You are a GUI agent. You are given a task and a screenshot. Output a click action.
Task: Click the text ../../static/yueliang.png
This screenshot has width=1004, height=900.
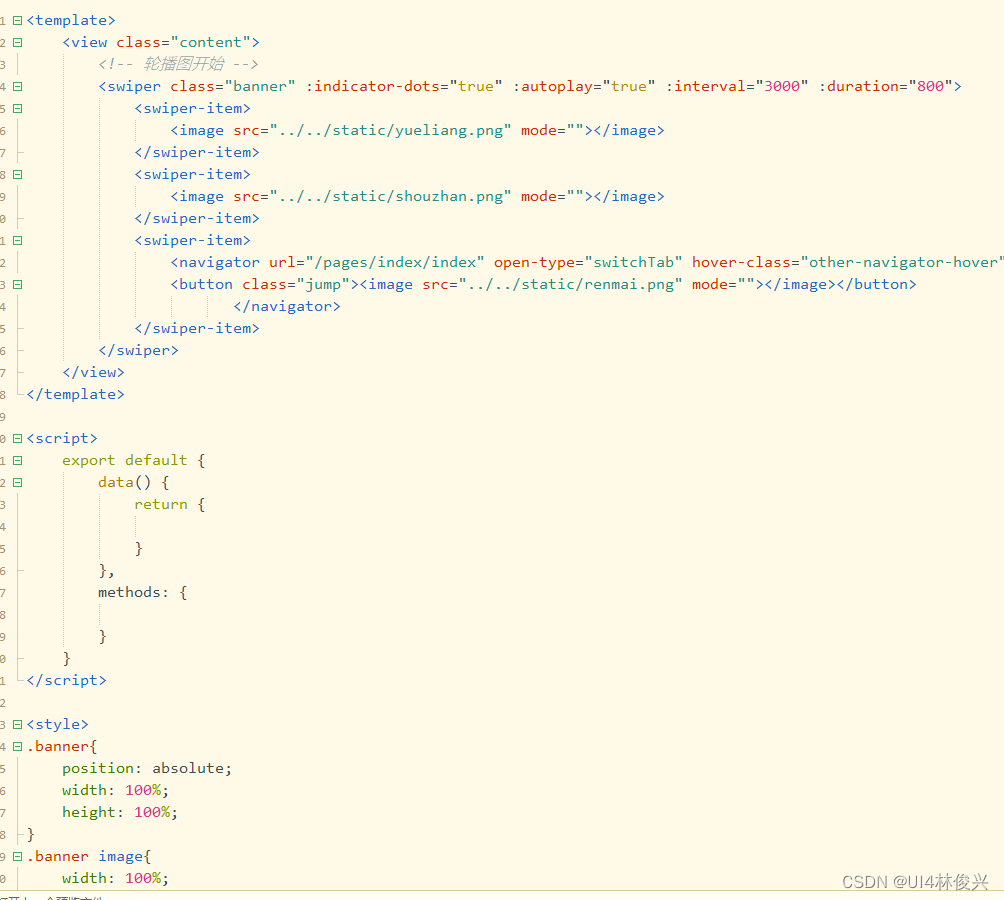point(391,131)
